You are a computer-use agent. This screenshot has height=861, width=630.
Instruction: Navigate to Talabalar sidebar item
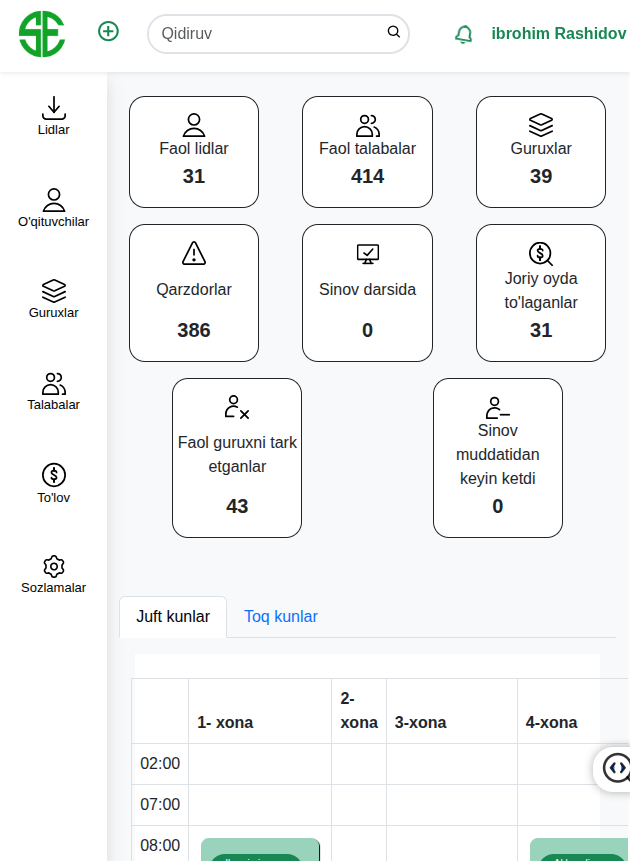pos(54,391)
